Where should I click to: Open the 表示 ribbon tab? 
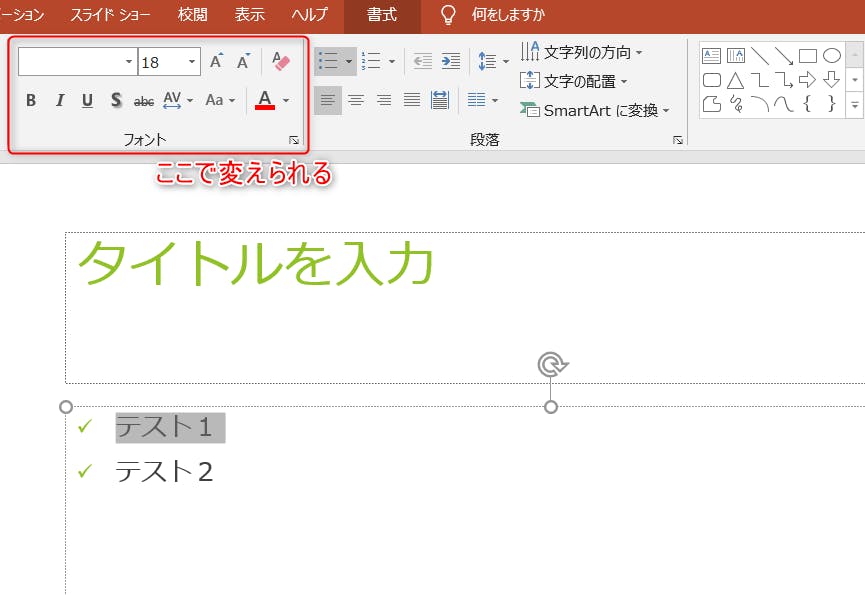click(x=249, y=15)
